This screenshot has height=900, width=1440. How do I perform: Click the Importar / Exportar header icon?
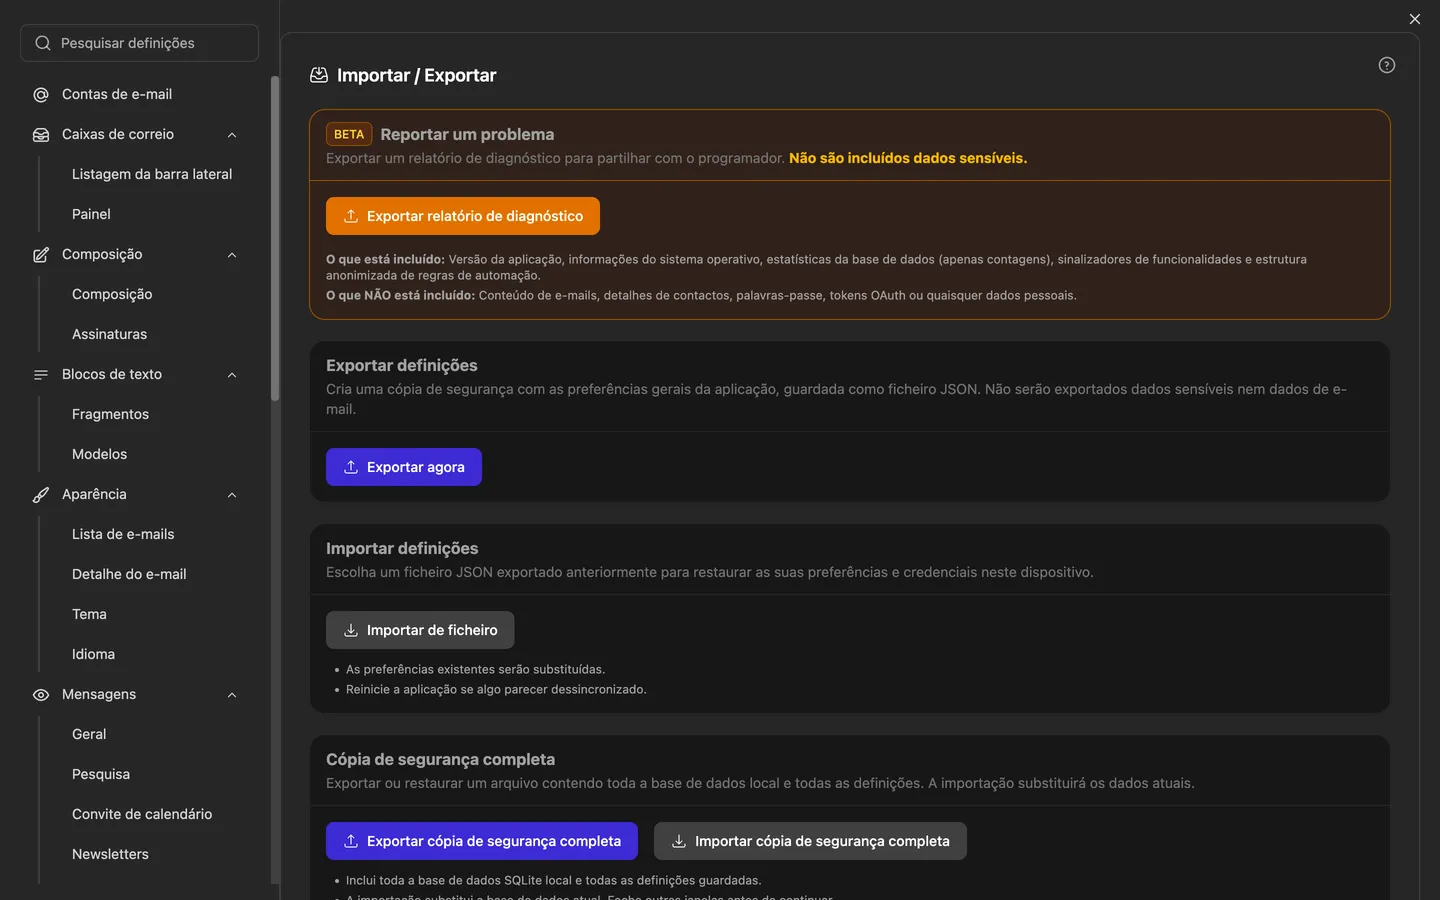tap(319, 75)
